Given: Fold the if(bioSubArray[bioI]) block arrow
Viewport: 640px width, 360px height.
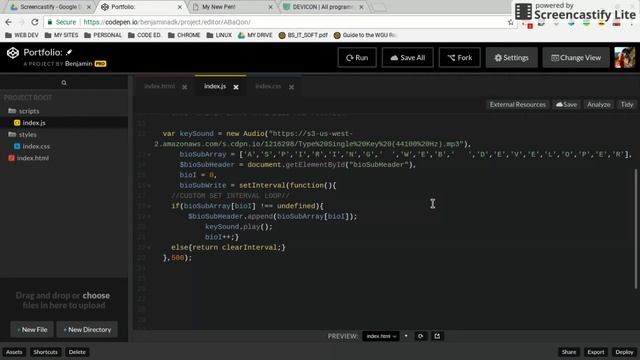Looking at the screenshot, I should [x=149, y=206].
